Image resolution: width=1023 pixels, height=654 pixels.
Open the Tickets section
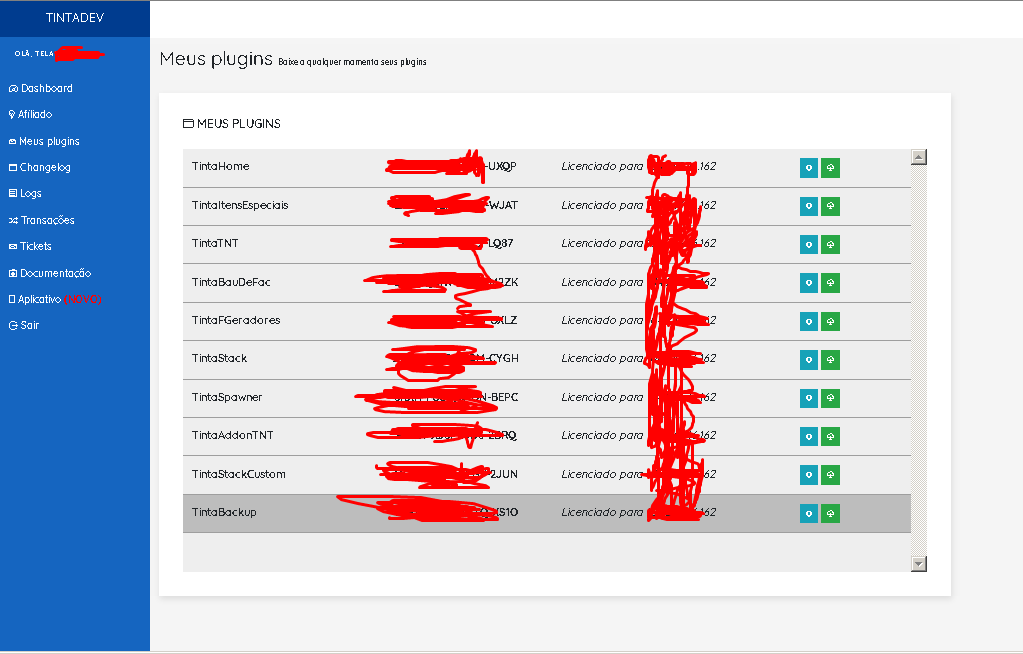pos(36,246)
